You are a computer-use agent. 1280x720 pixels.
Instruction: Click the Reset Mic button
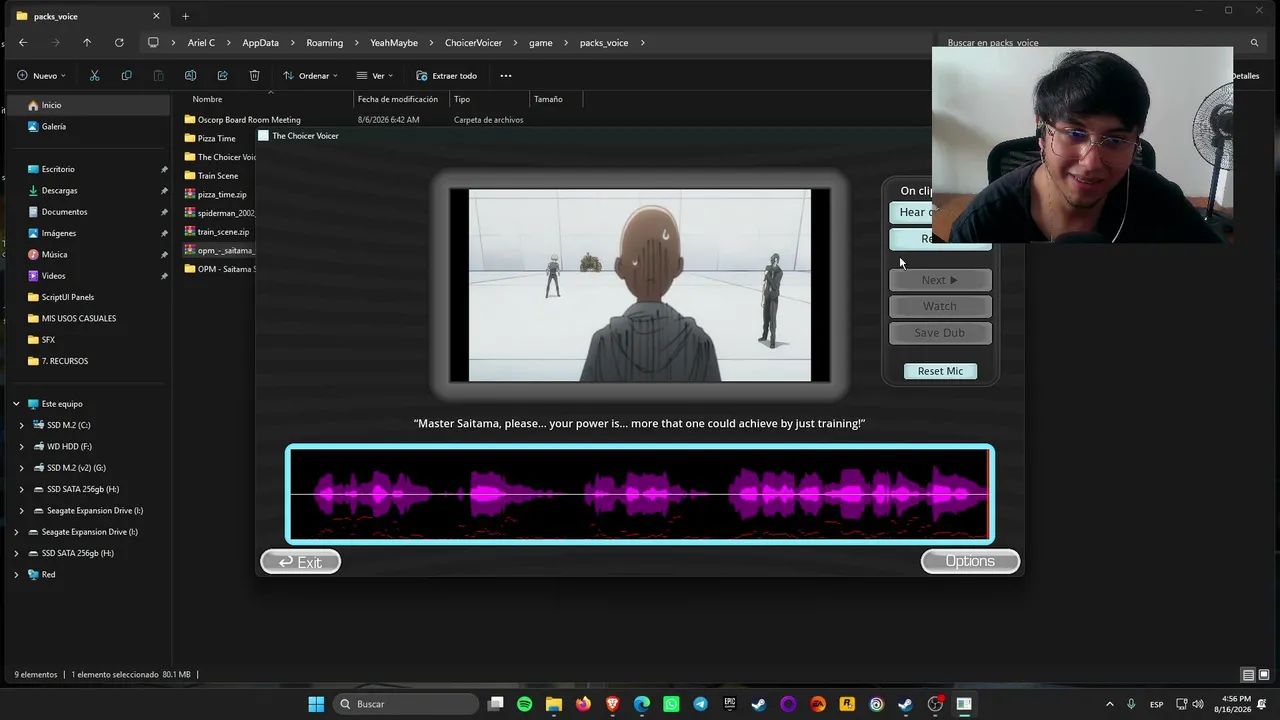940,371
